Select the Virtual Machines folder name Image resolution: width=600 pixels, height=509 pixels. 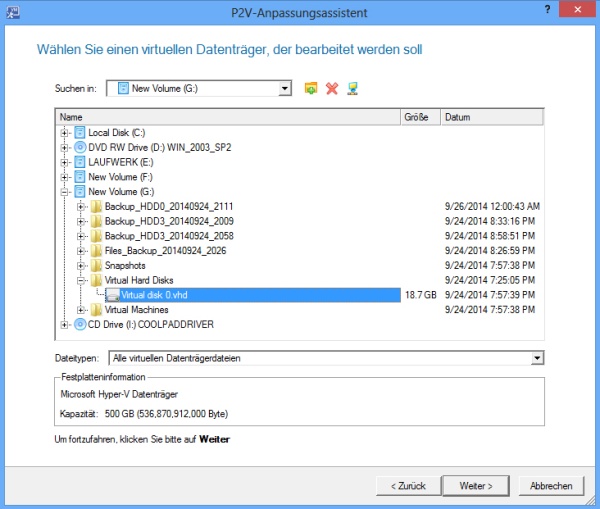click(137, 310)
